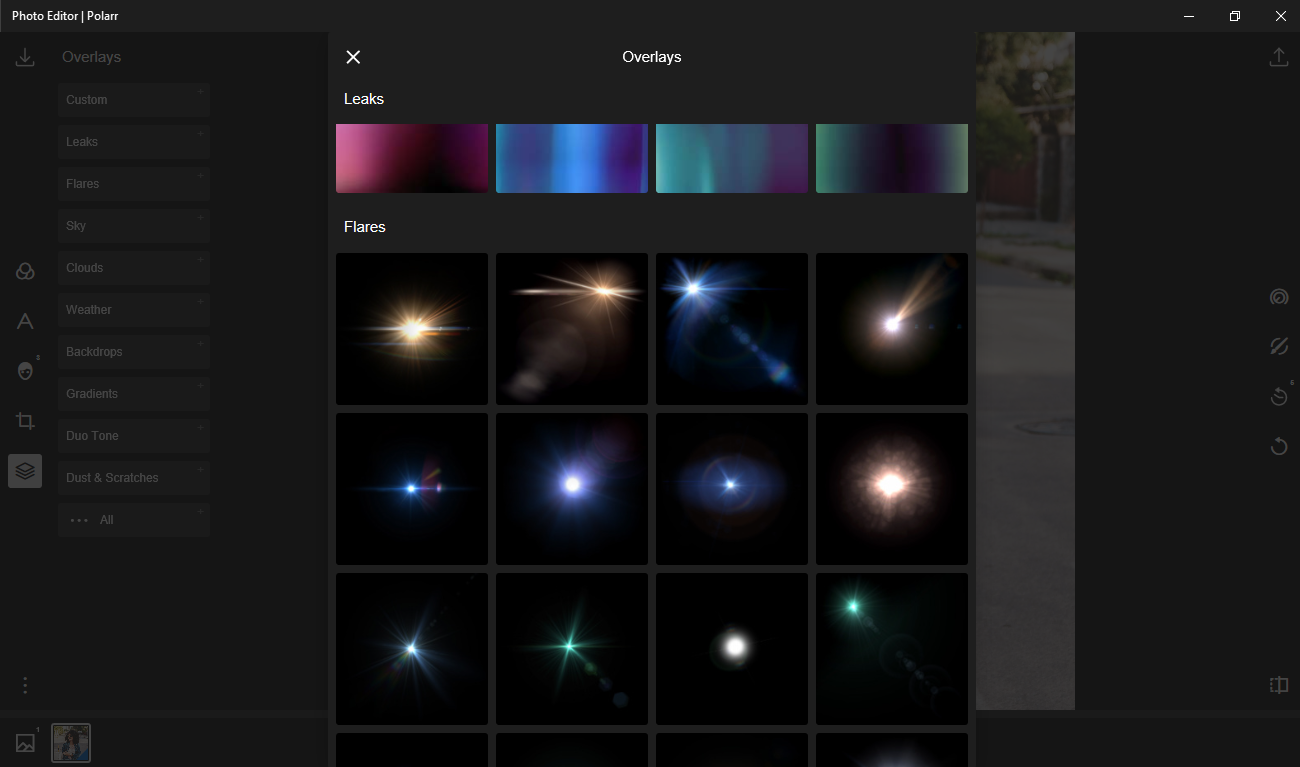Select the Layers tool in the sidebar
The width and height of the screenshot is (1300, 767).
(25, 470)
